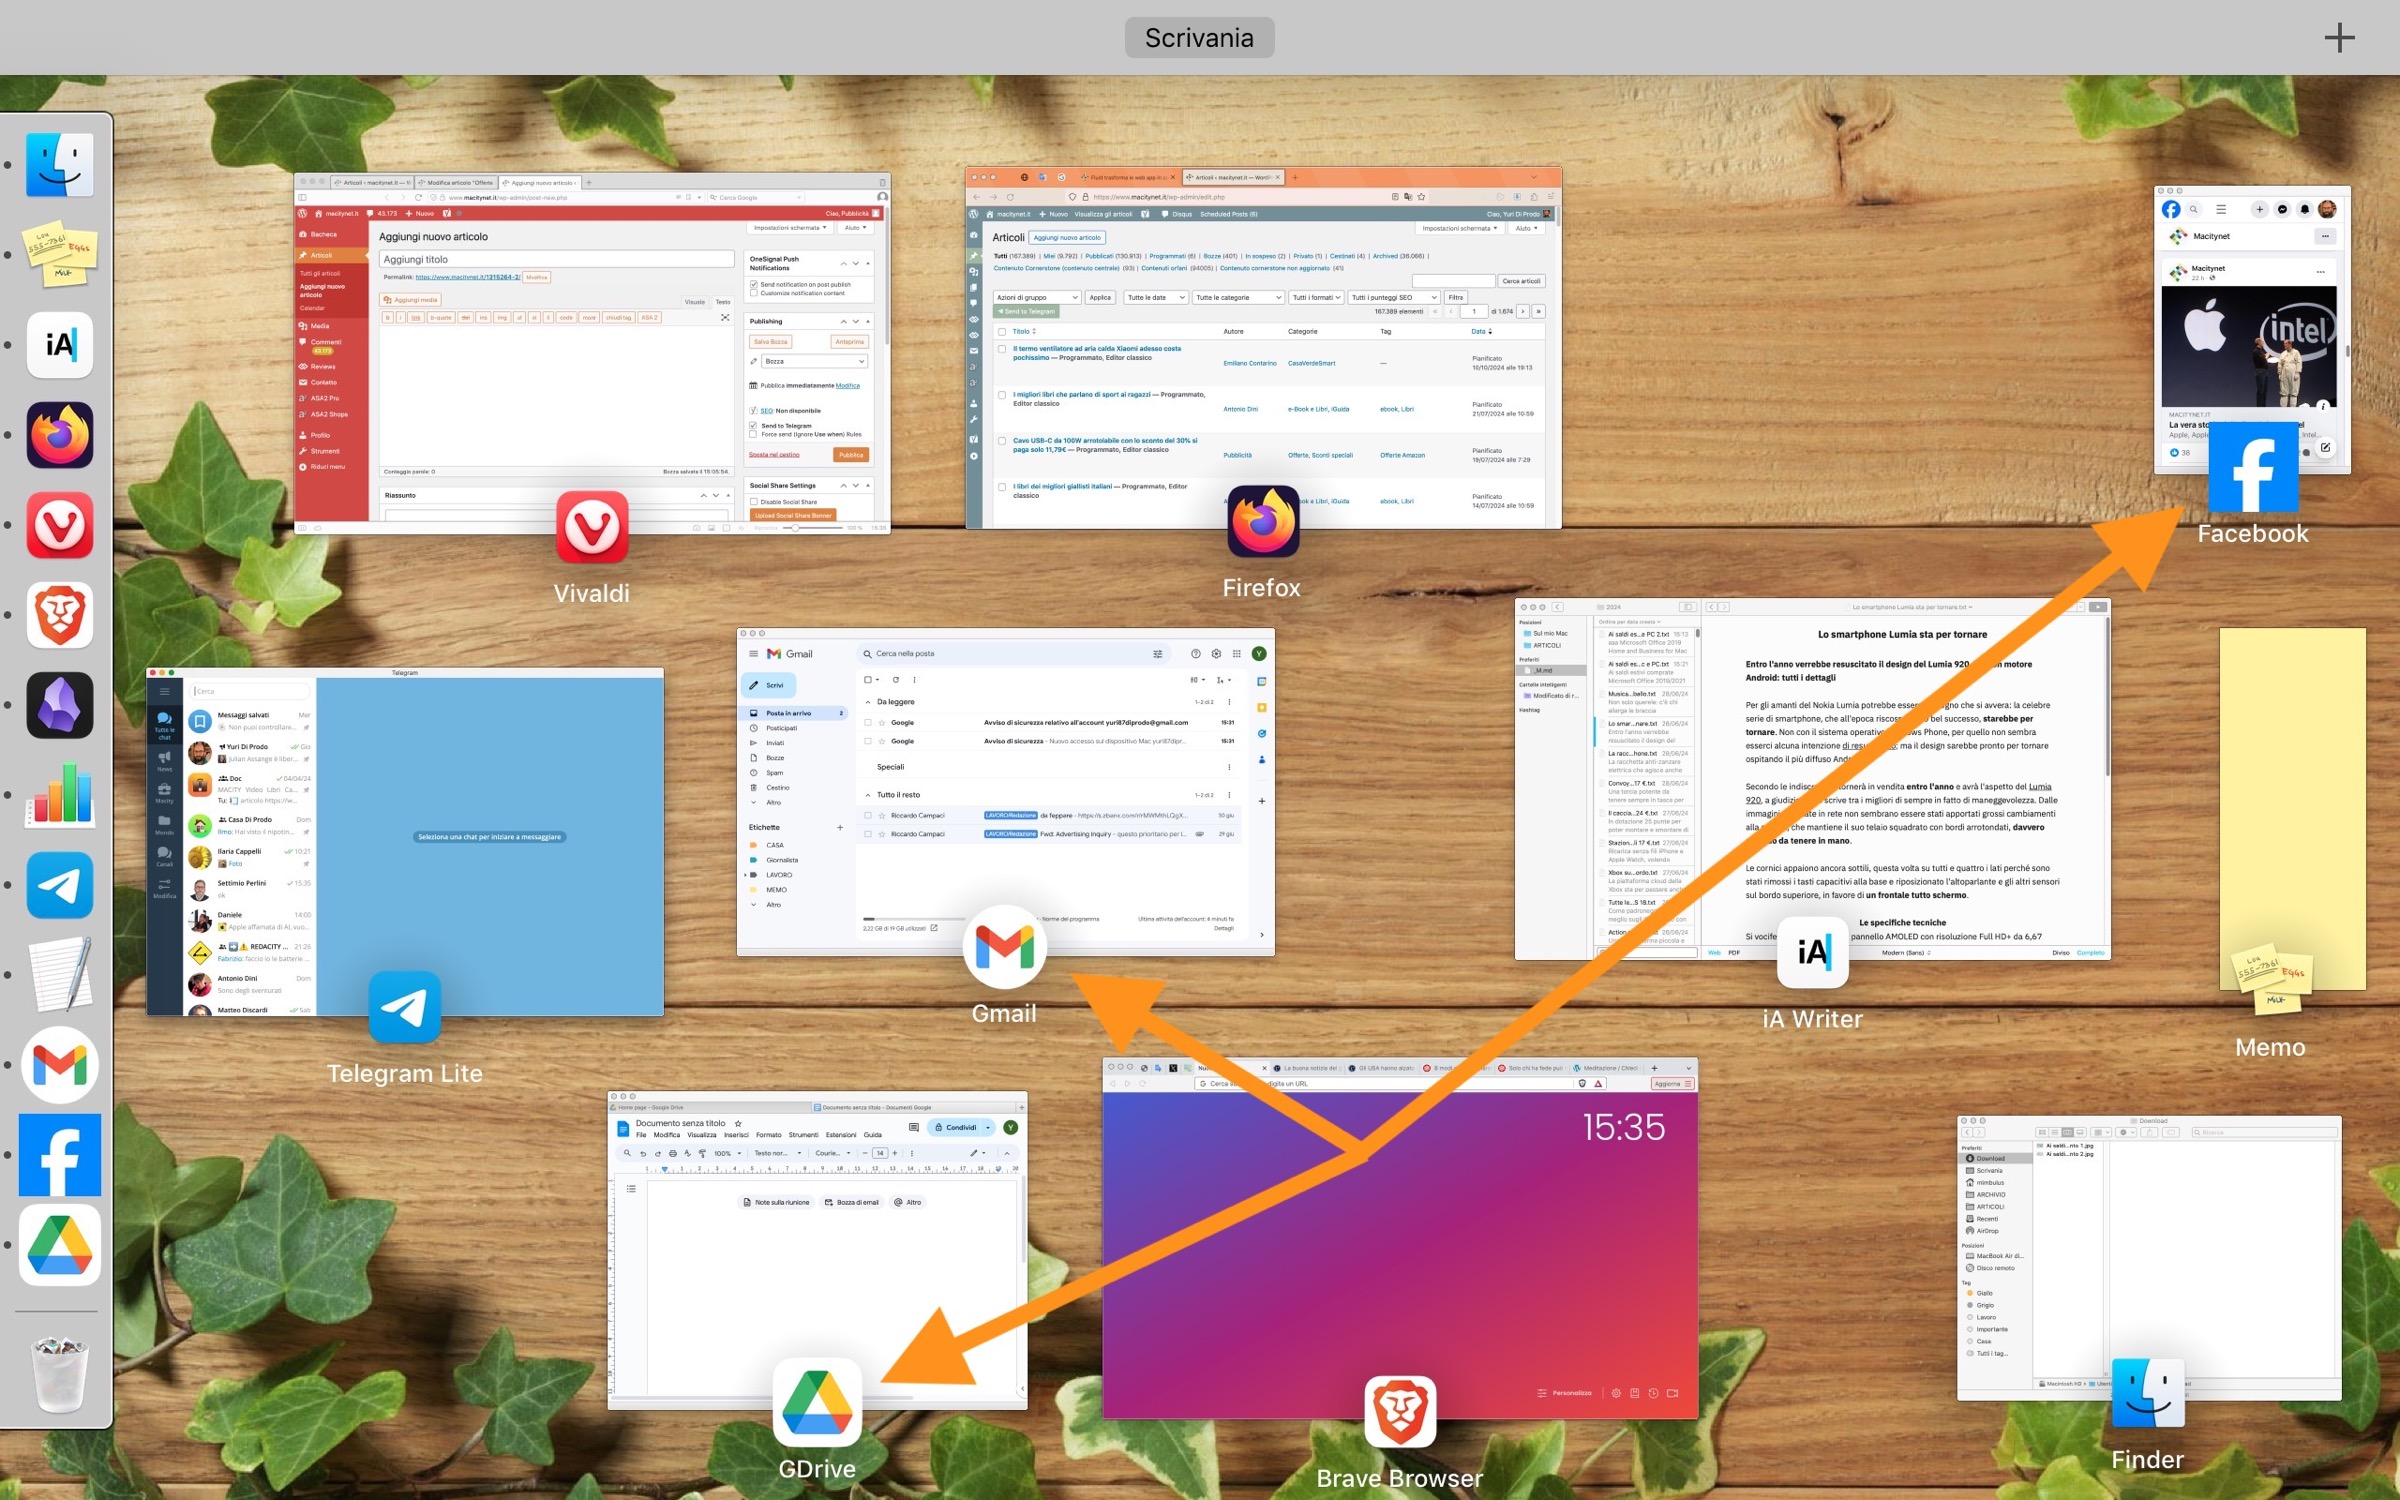Select the Finder Download window

click(x=2148, y=1258)
